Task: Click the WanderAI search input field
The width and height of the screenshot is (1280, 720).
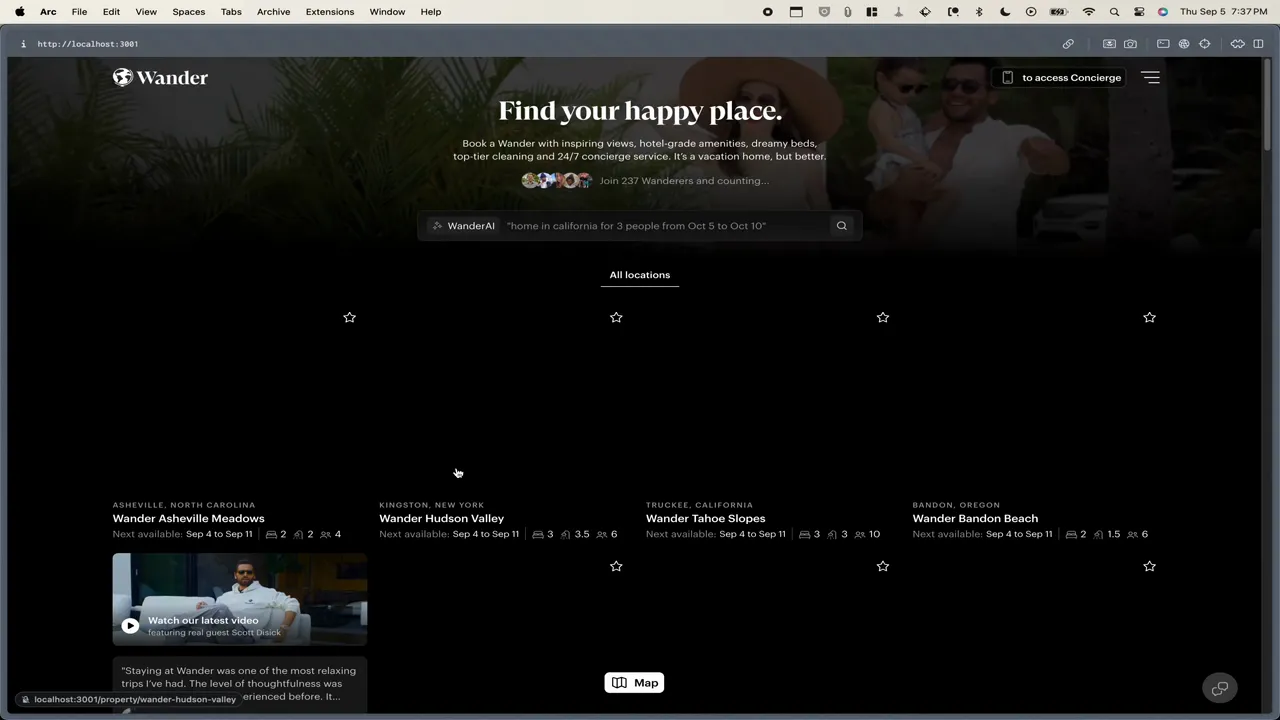Action: (x=660, y=226)
